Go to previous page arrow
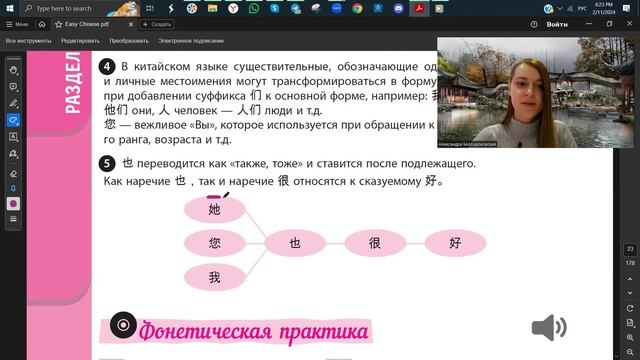 point(630,279)
